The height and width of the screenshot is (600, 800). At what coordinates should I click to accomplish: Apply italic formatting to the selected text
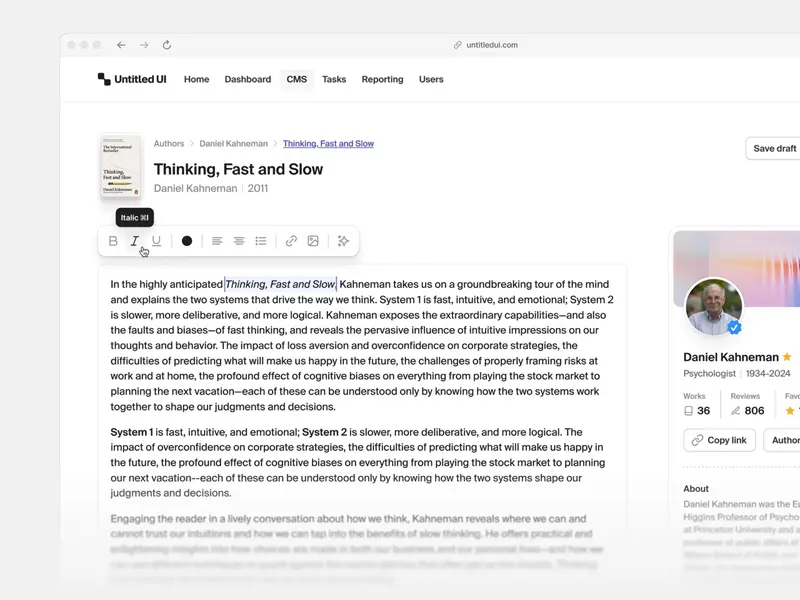coord(135,240)
